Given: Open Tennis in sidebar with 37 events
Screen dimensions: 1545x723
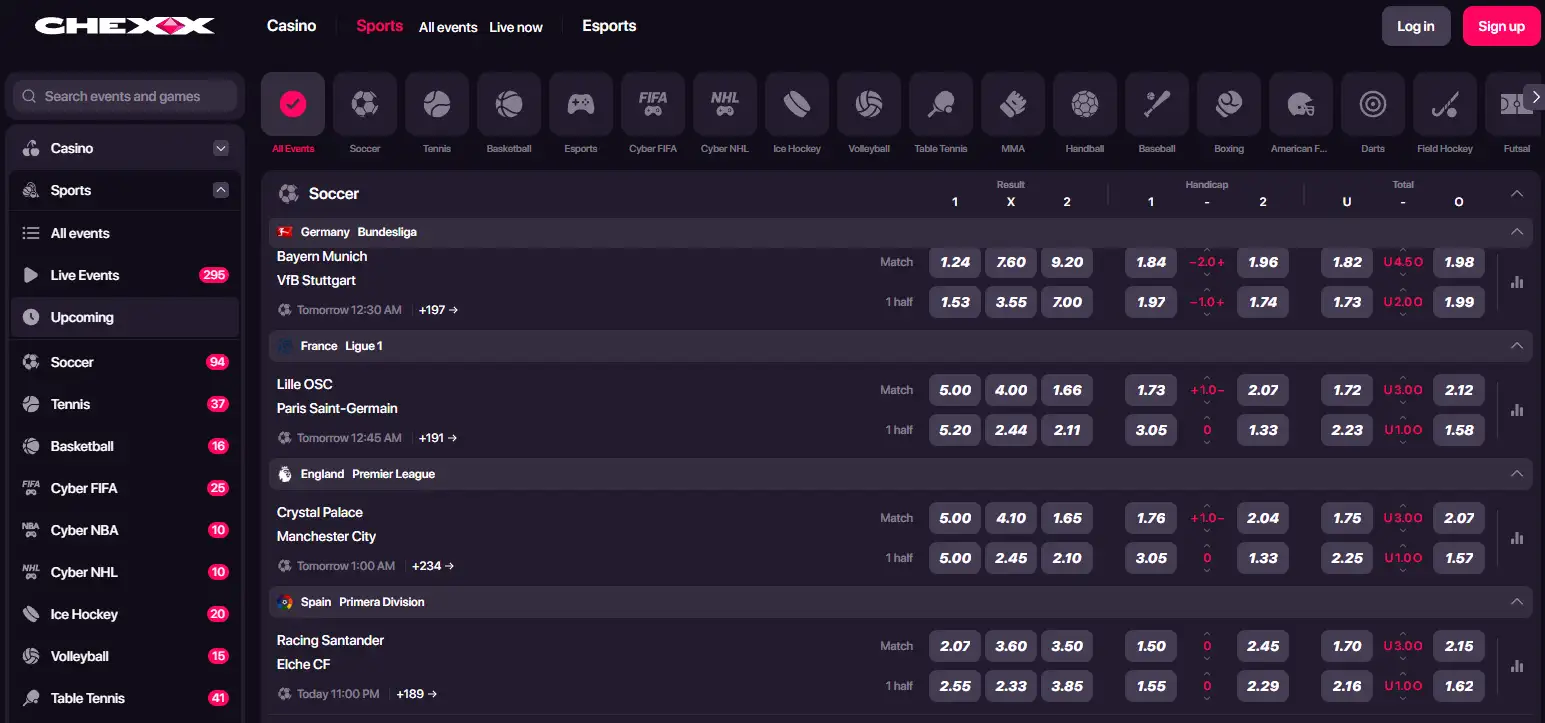Looking at the screenshot, I should click(x=125, y=404).
